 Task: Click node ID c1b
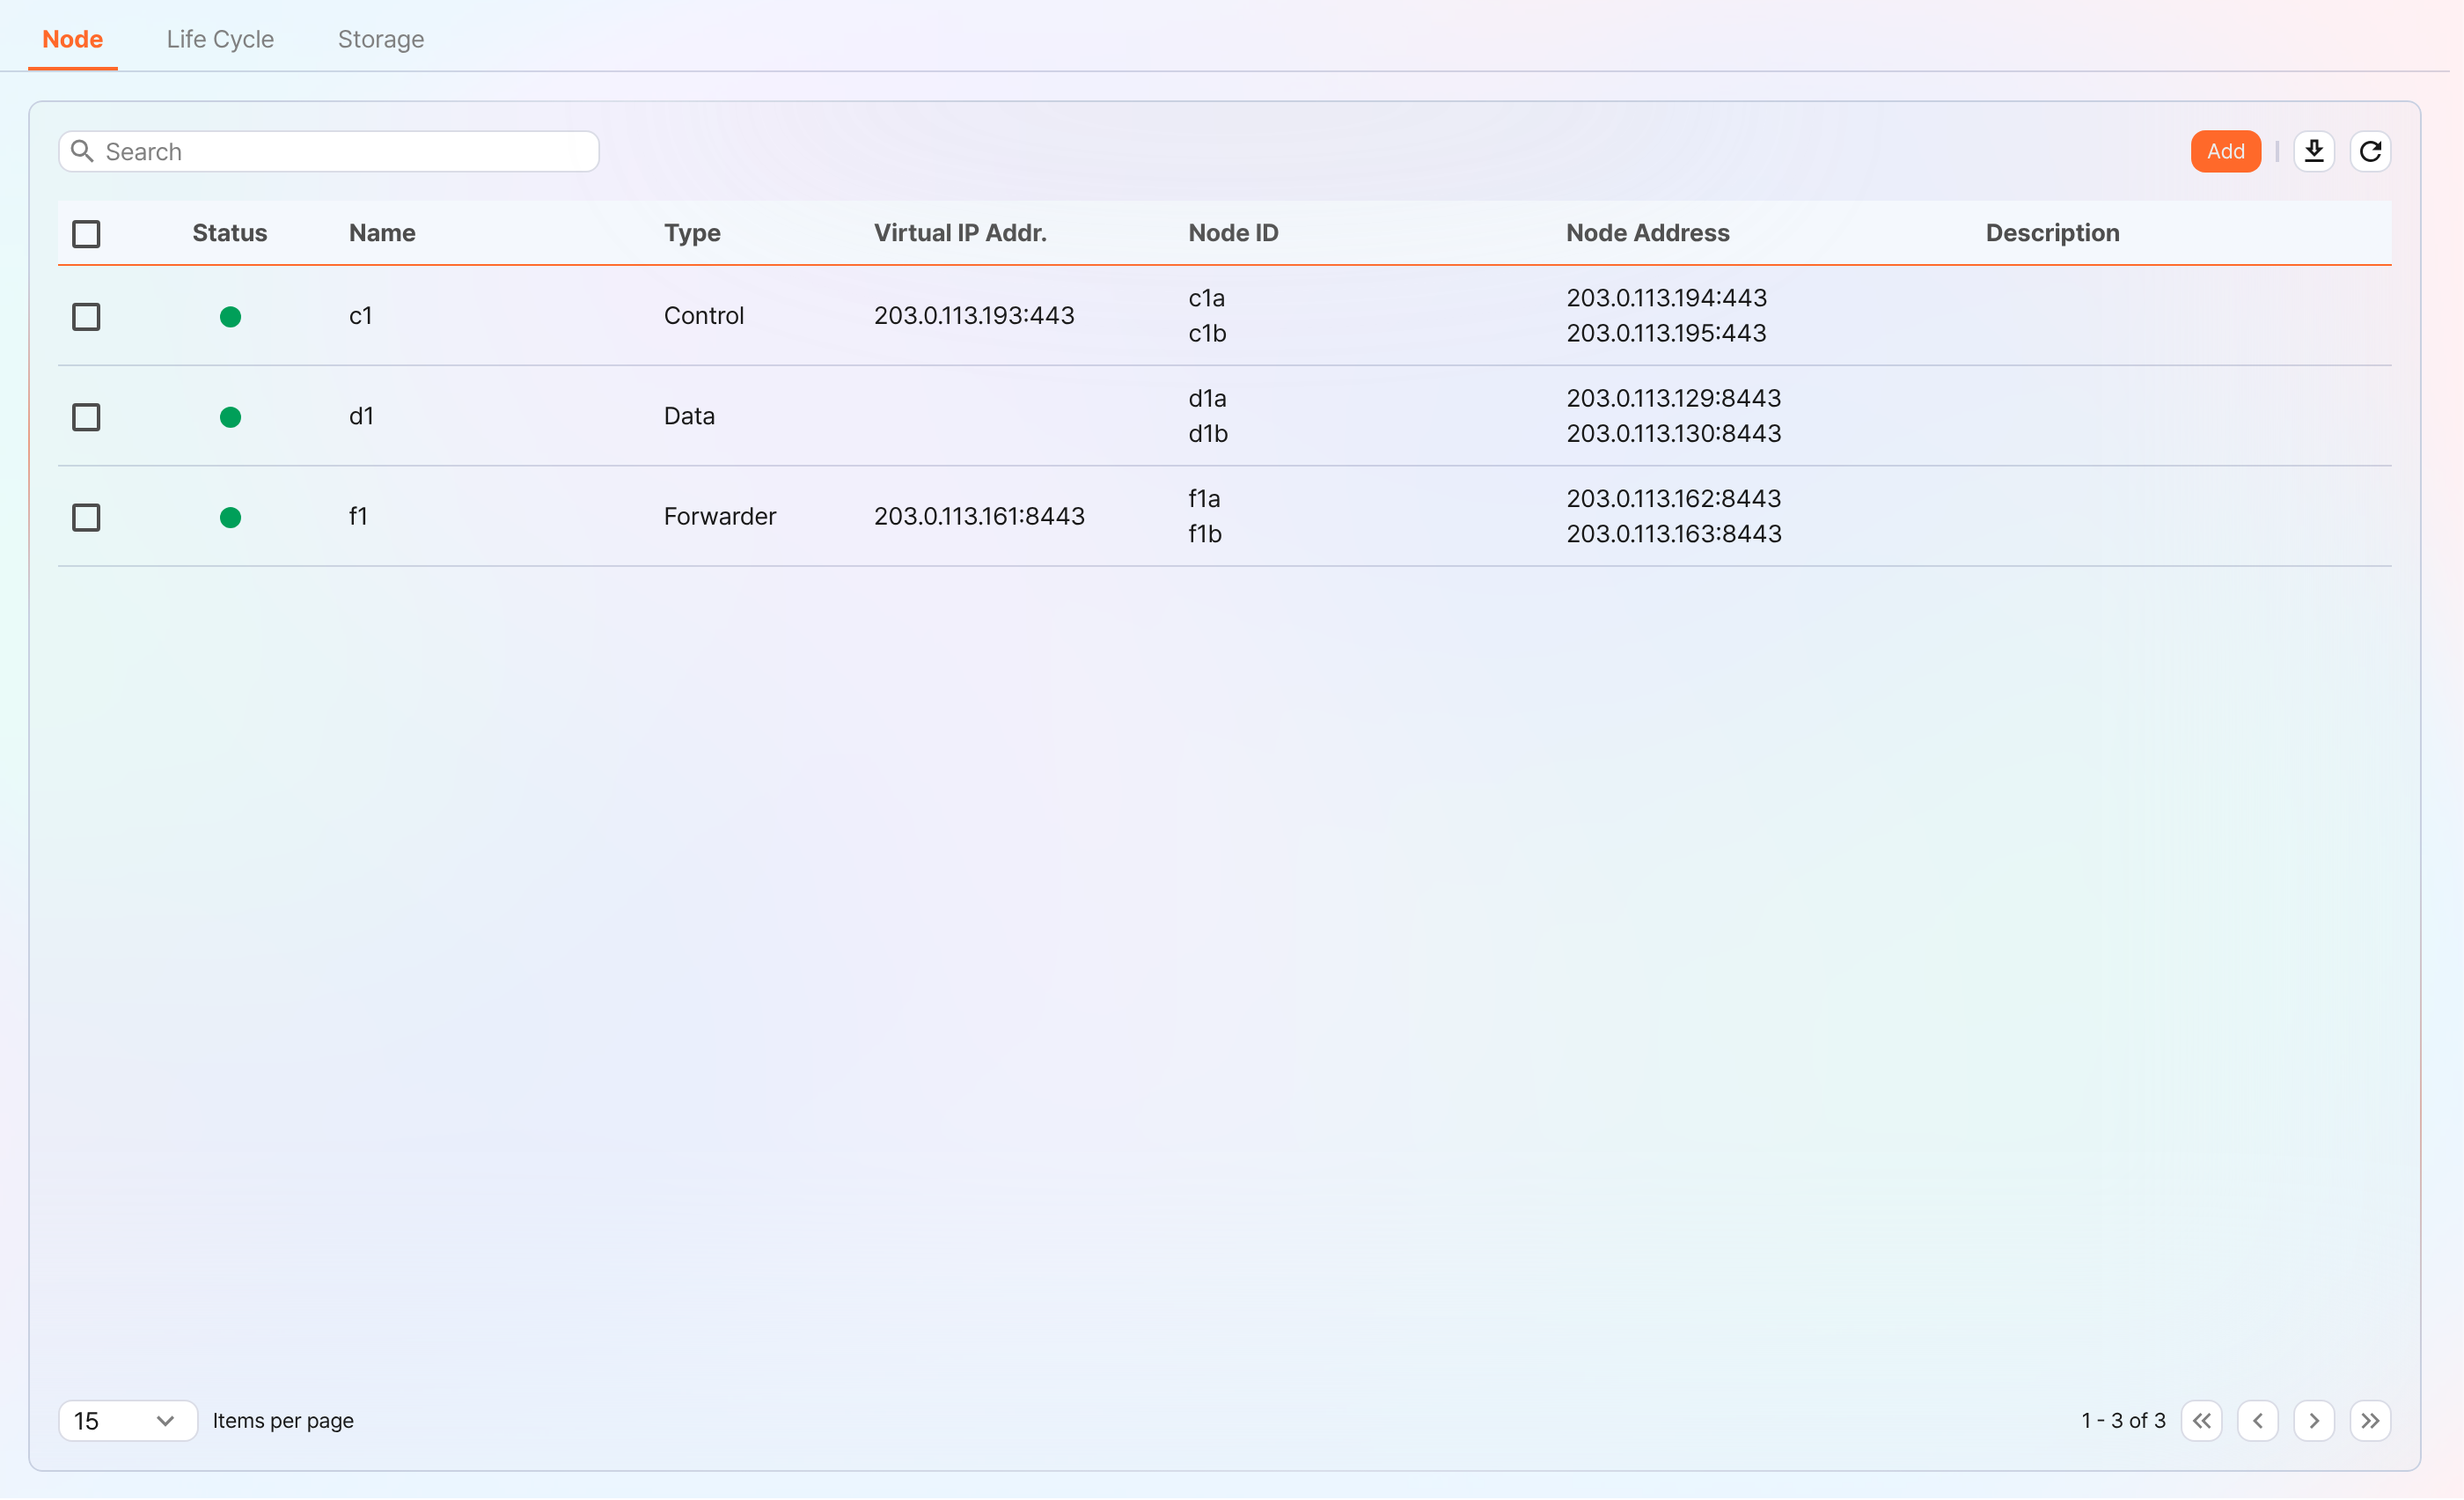[x=1207, y=333]
